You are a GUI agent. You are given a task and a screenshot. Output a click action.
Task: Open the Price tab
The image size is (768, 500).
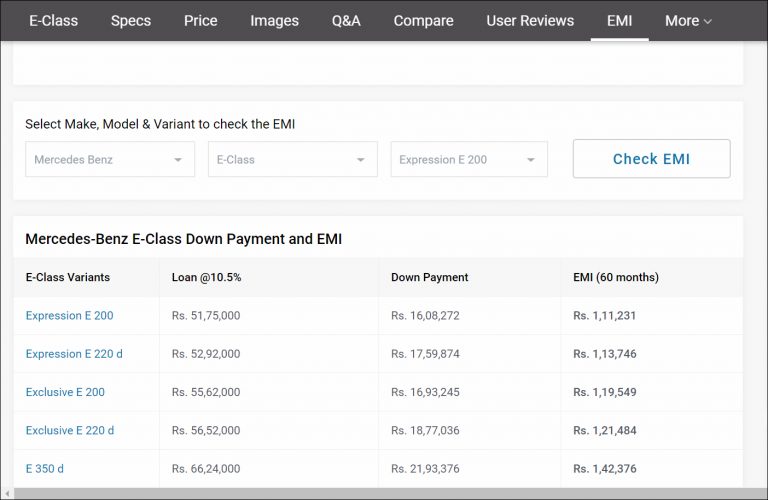201,21
